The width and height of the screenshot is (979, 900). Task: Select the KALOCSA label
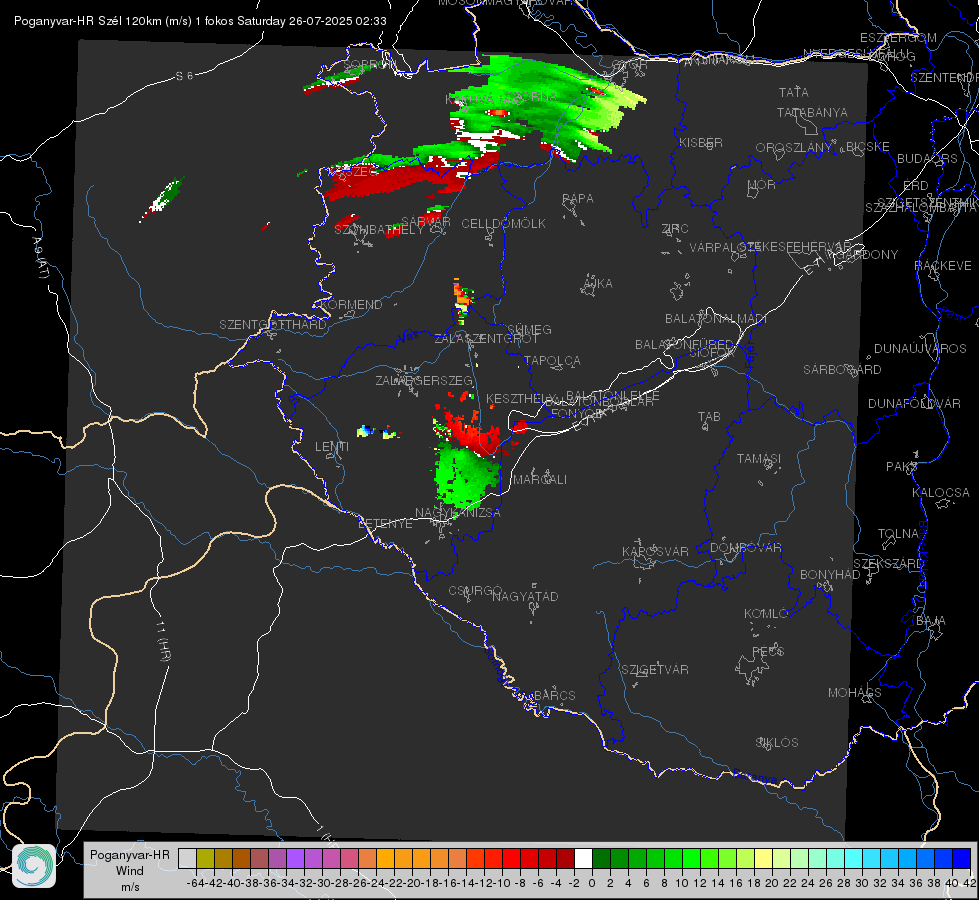940,492
